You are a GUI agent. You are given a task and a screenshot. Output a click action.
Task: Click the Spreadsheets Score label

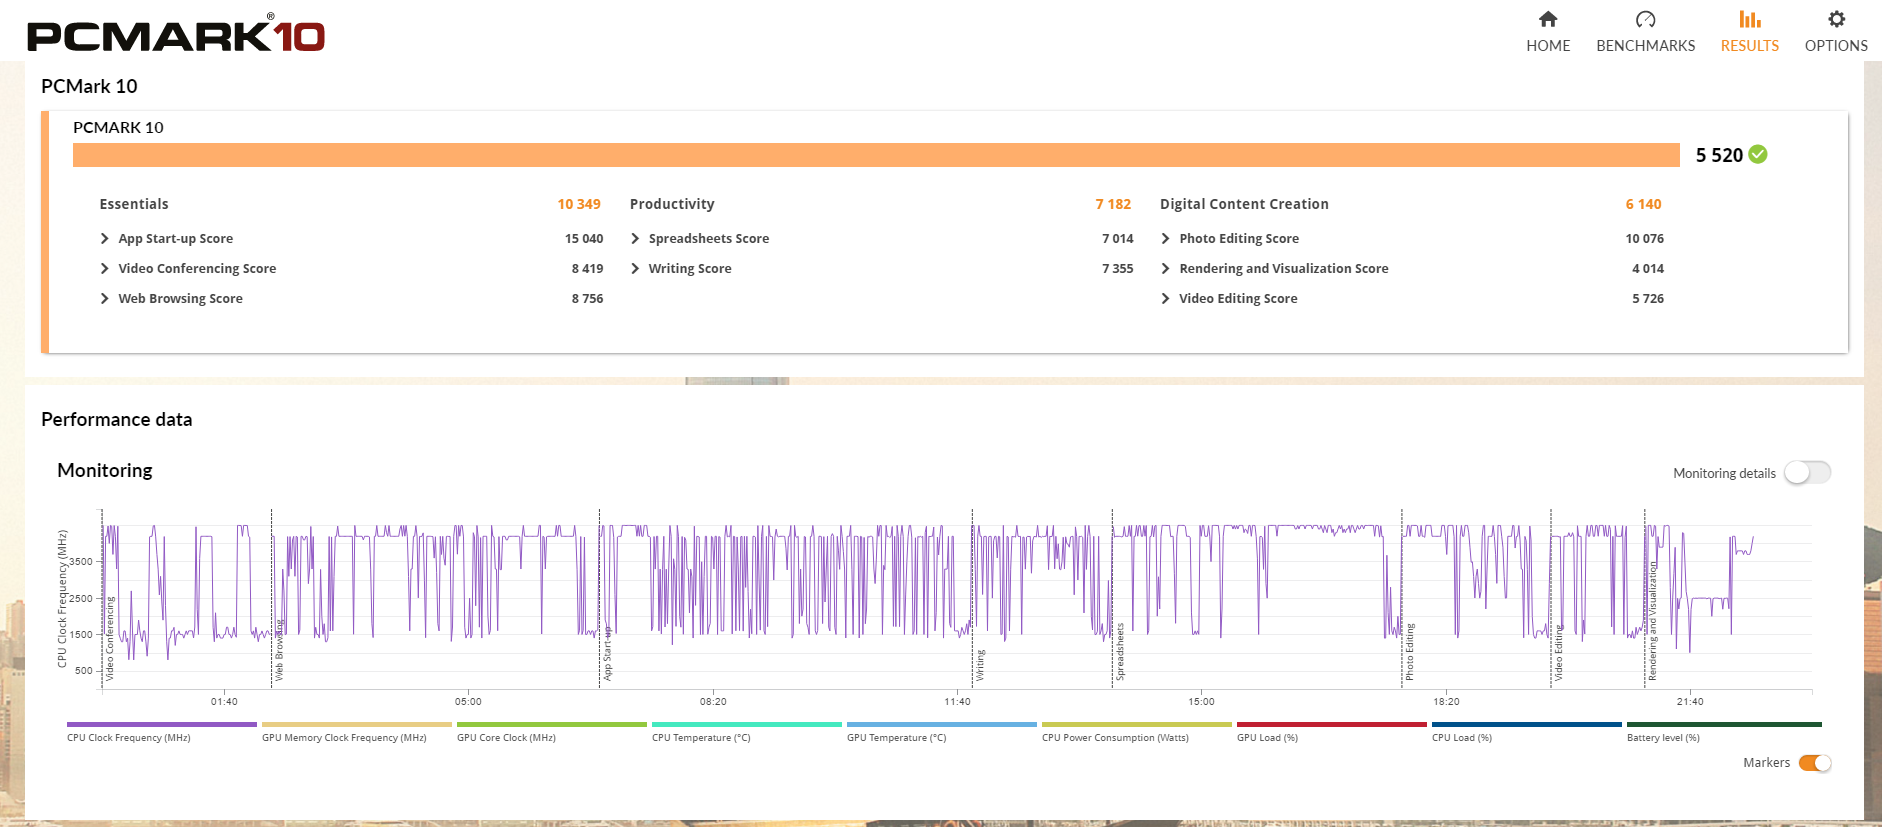point(709,238)
